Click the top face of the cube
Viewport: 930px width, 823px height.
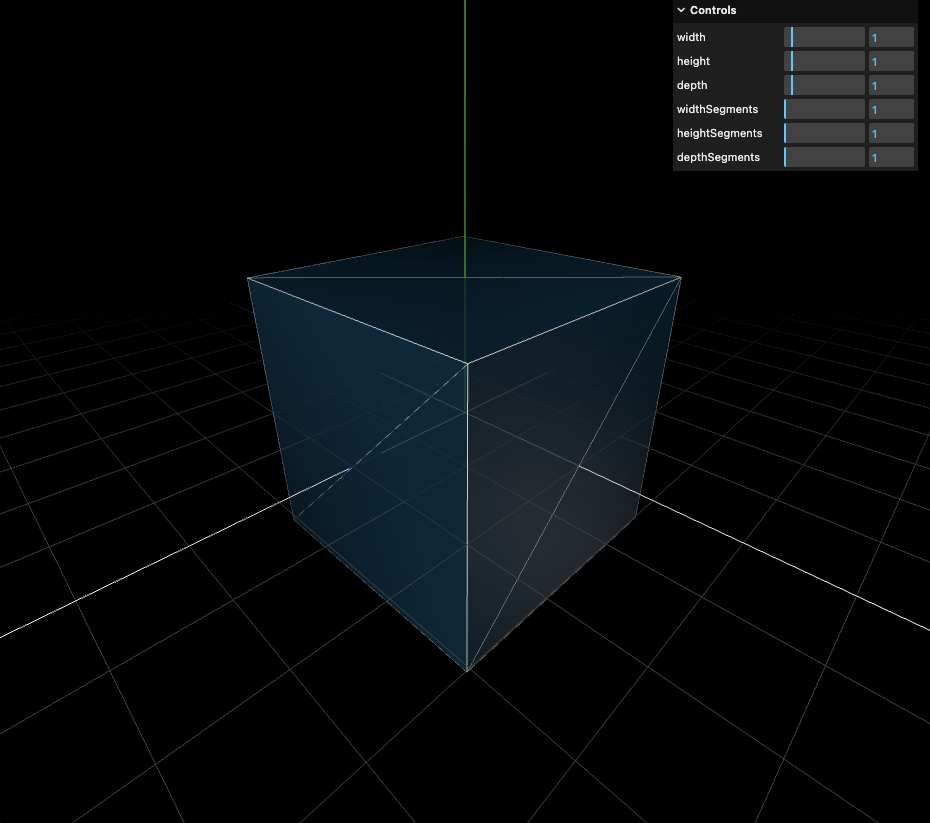(464, 299)
